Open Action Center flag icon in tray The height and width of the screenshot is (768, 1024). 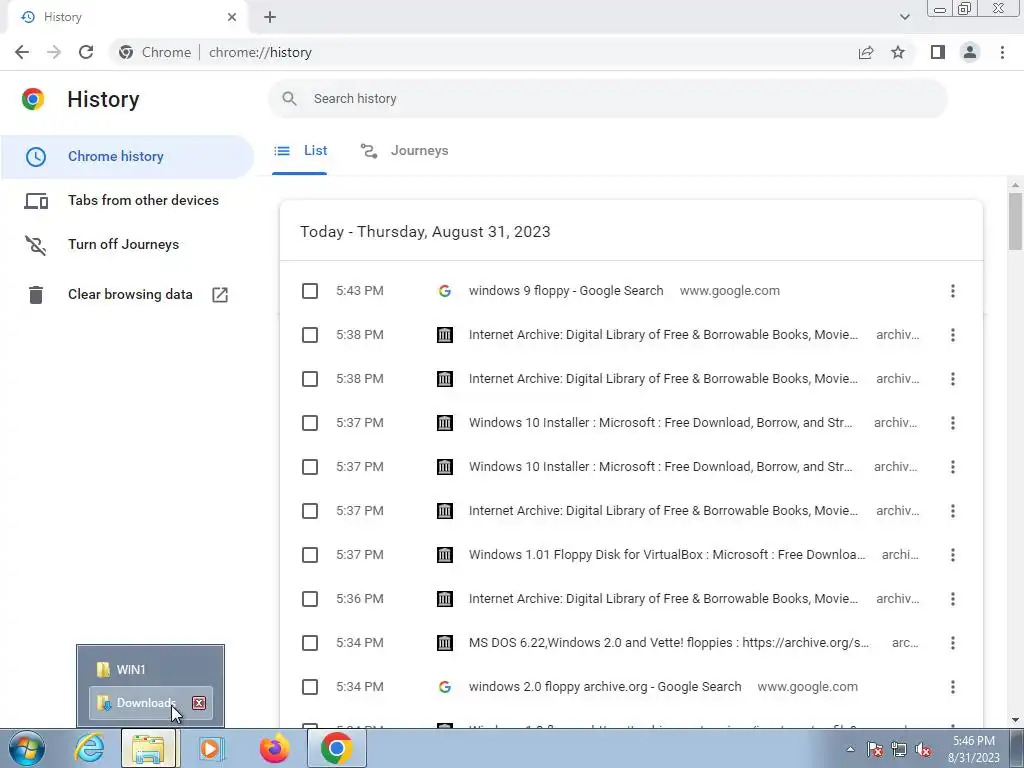(x=874, y=749)
